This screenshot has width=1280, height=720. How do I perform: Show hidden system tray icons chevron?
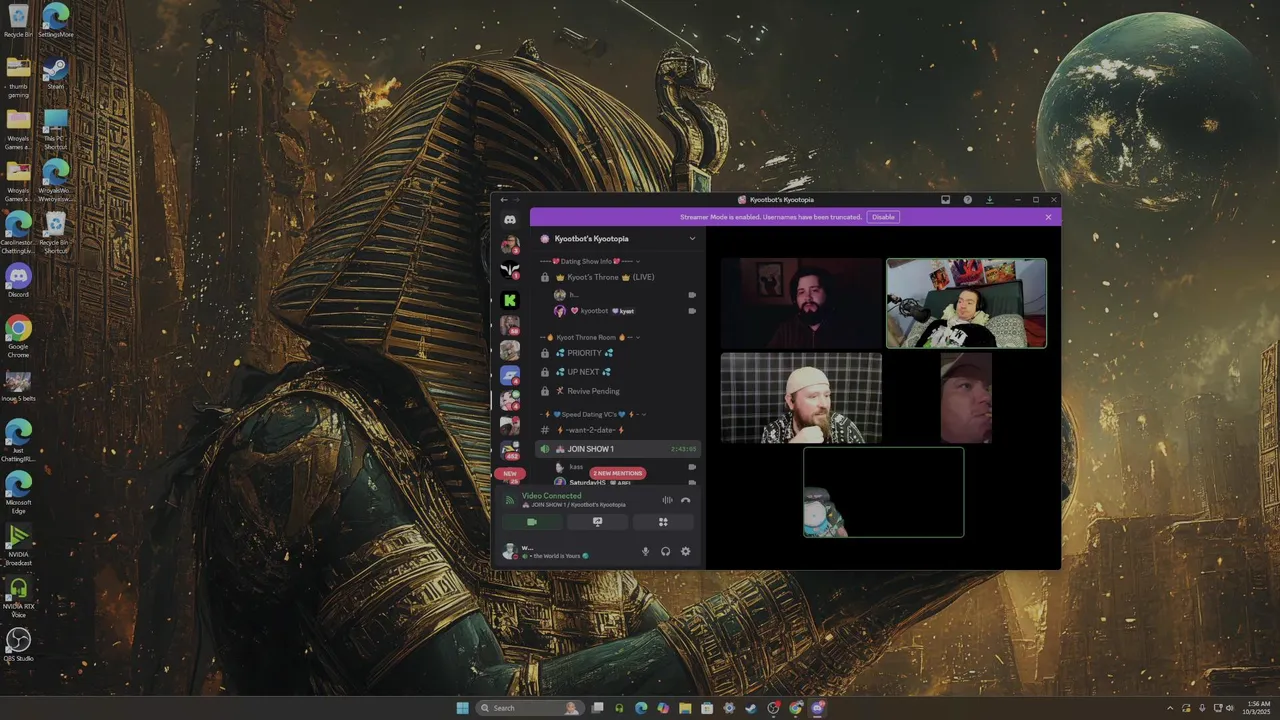(1171, 708)
